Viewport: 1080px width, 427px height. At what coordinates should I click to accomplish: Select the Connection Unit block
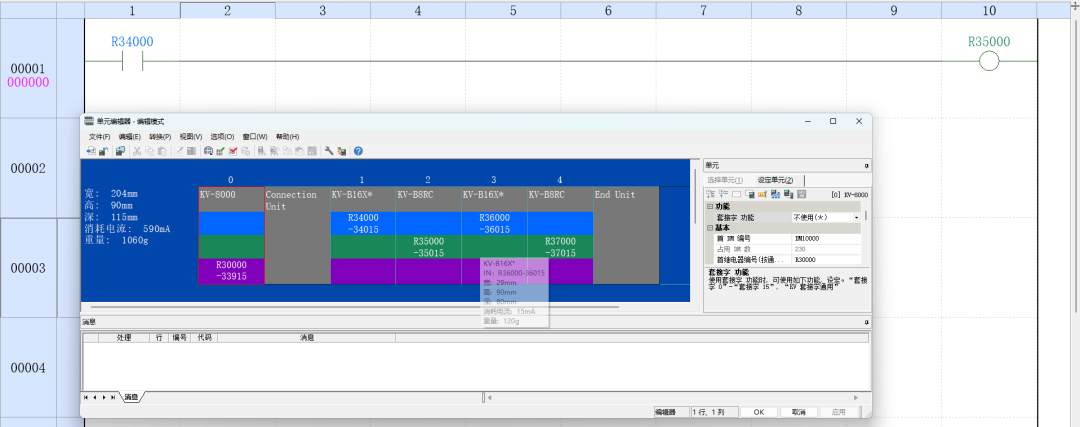[x=297, y=235]
